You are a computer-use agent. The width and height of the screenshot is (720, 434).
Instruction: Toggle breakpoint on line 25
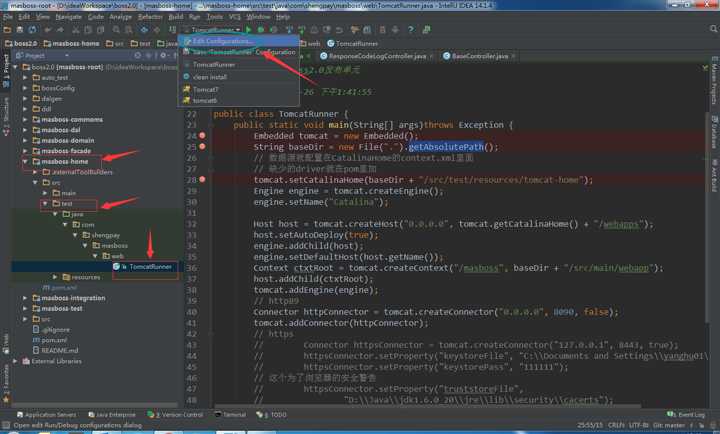202,147
